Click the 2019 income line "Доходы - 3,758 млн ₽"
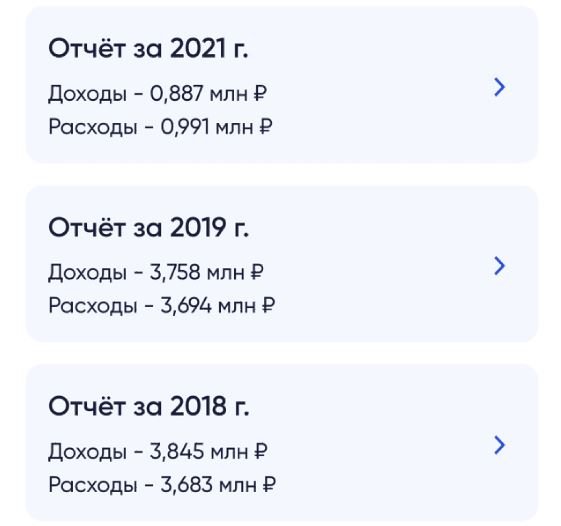The width and height of the screenshot is (561, 526). point(156,273)
